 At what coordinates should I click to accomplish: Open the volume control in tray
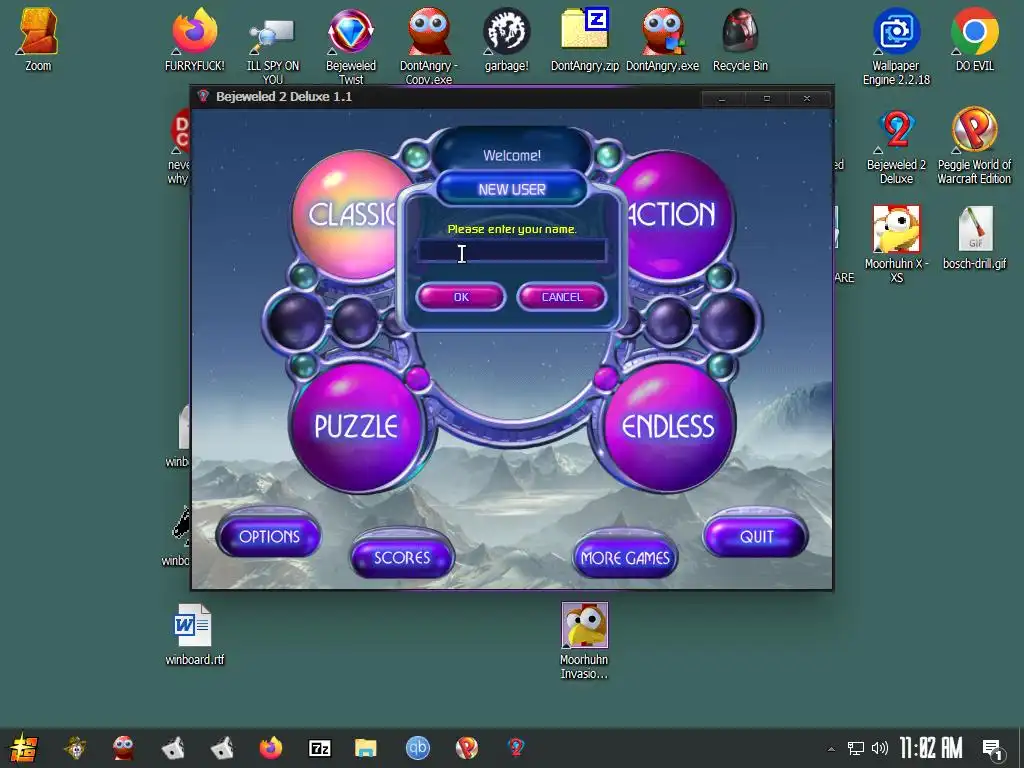click(x=880, y=748)
